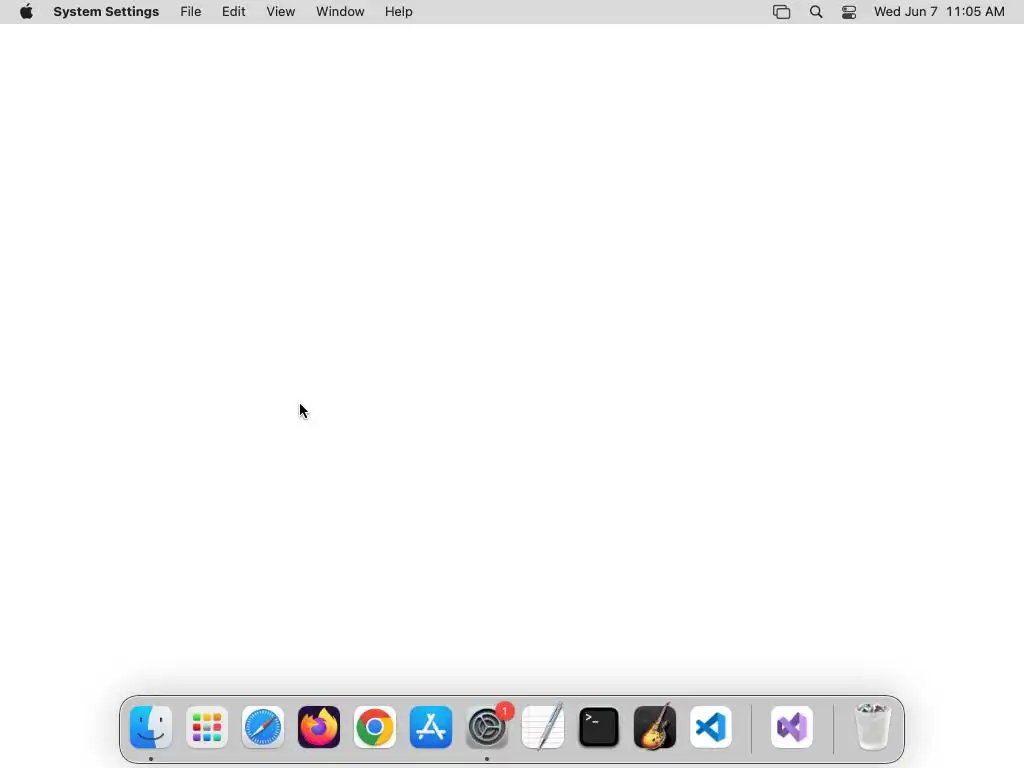Open the Window menu
Viewport: 1024px width, 768px height.
coord(340,12)
